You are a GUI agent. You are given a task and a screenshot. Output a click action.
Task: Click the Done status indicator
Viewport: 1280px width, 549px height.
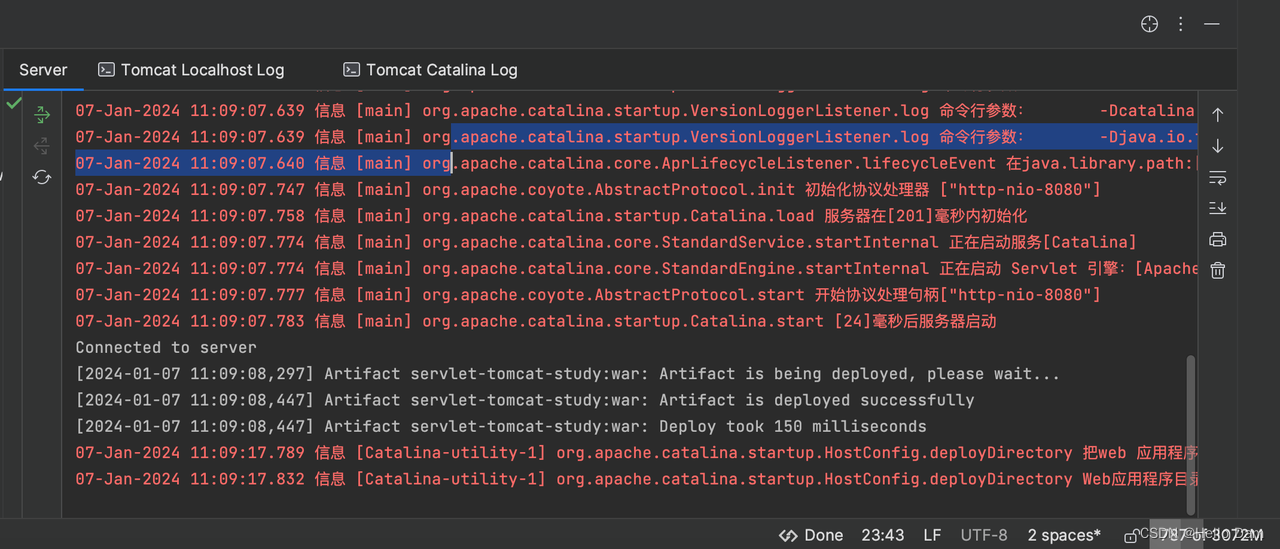pyautogui.click(x=811, y=535)
